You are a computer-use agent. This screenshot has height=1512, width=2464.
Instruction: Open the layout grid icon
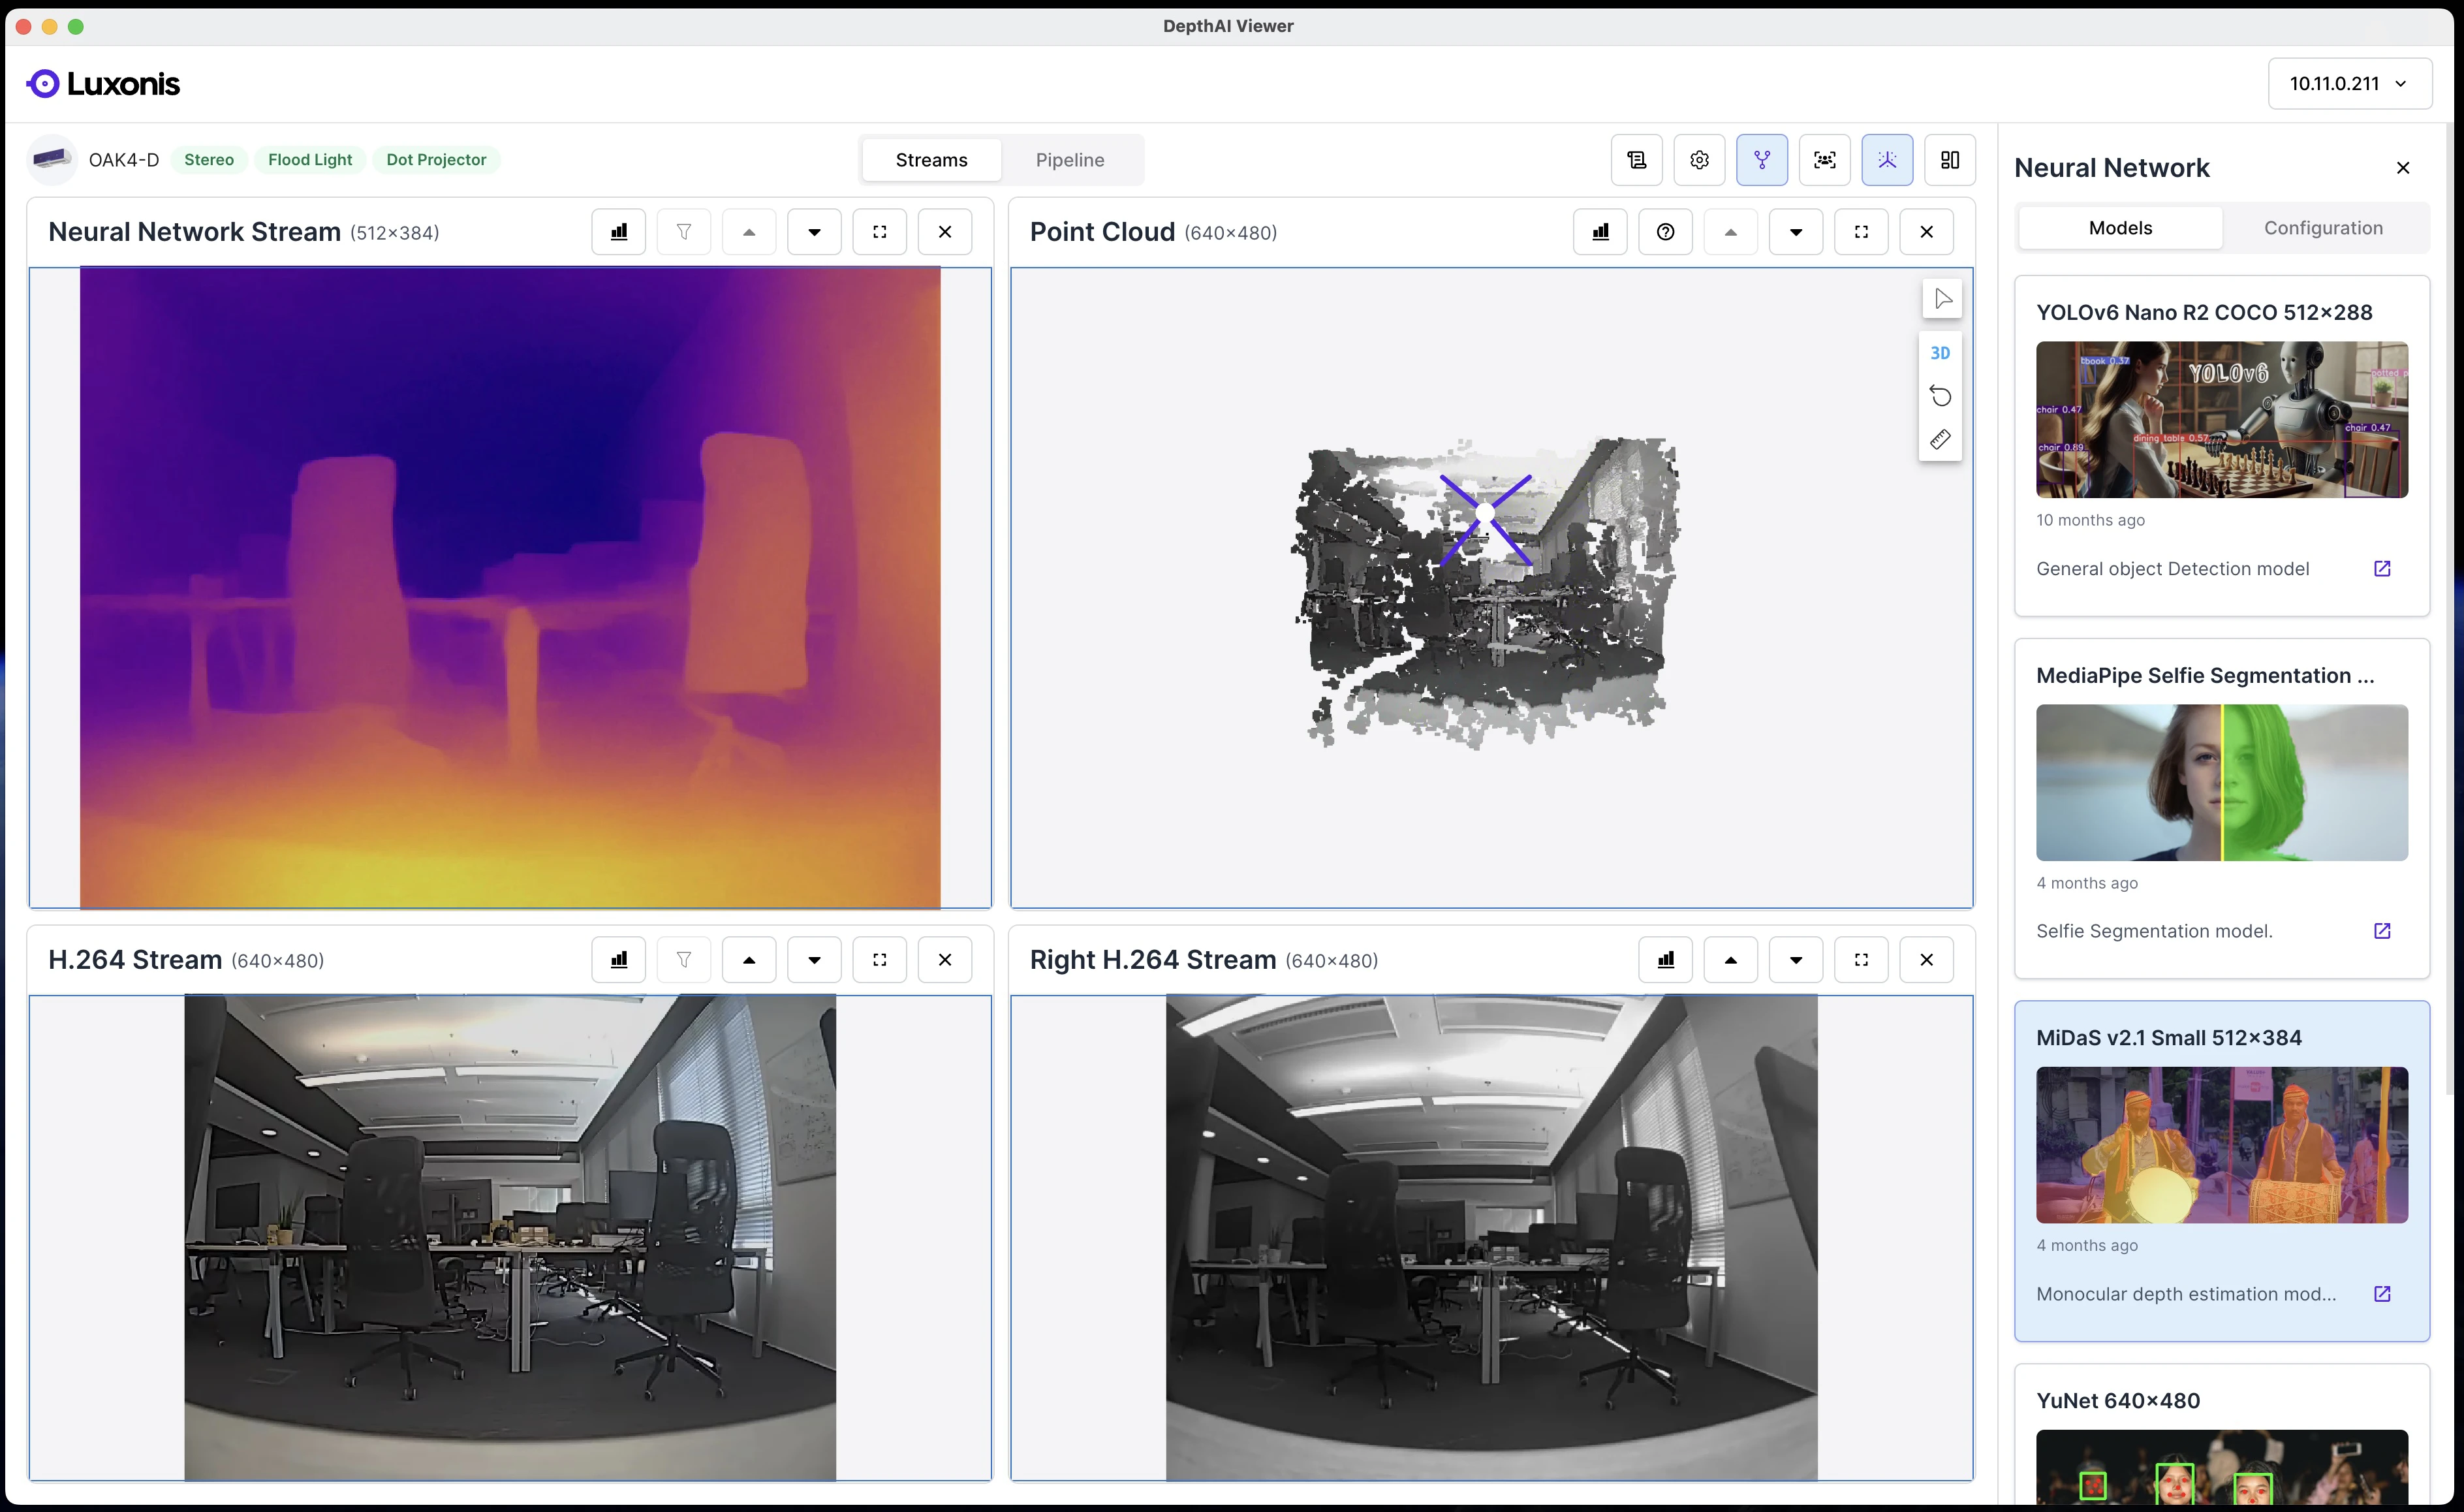tap(1949, 160)
